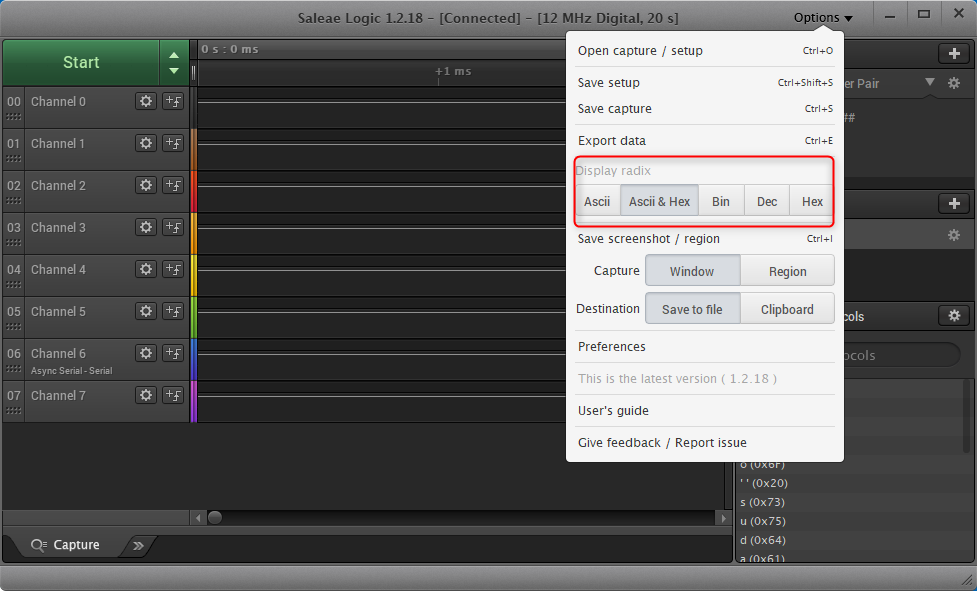977x591 pixels.
Task: Click Channel 2 red color bar
Action: (x=194, y=192)
